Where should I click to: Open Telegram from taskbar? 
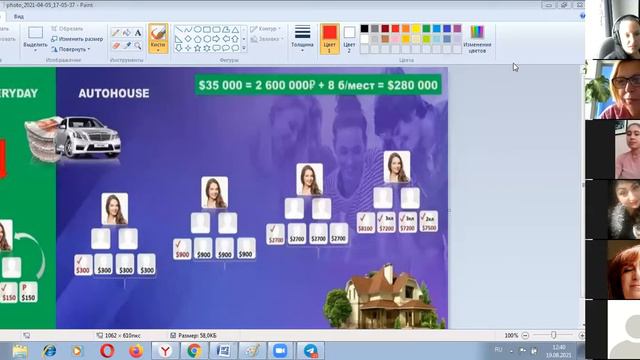coord(311,351)
